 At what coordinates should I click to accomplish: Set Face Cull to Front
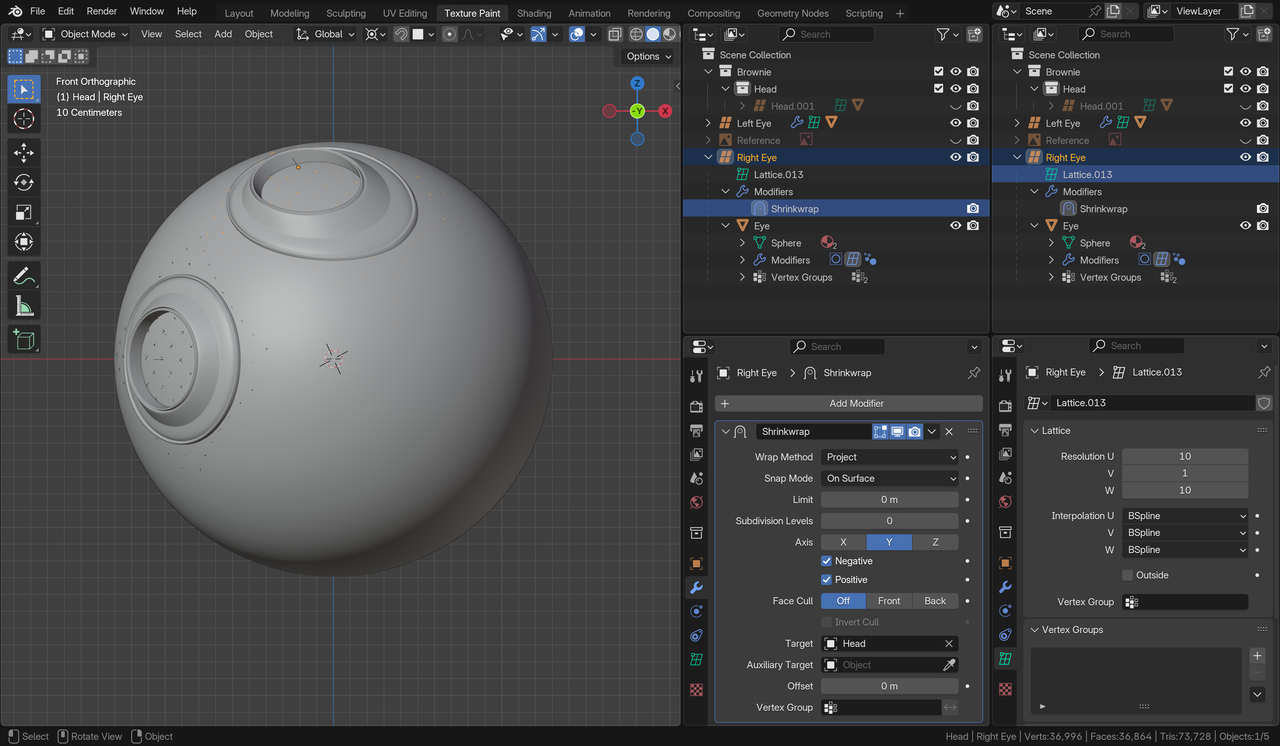pyautogui.click(x=889, y=601)
